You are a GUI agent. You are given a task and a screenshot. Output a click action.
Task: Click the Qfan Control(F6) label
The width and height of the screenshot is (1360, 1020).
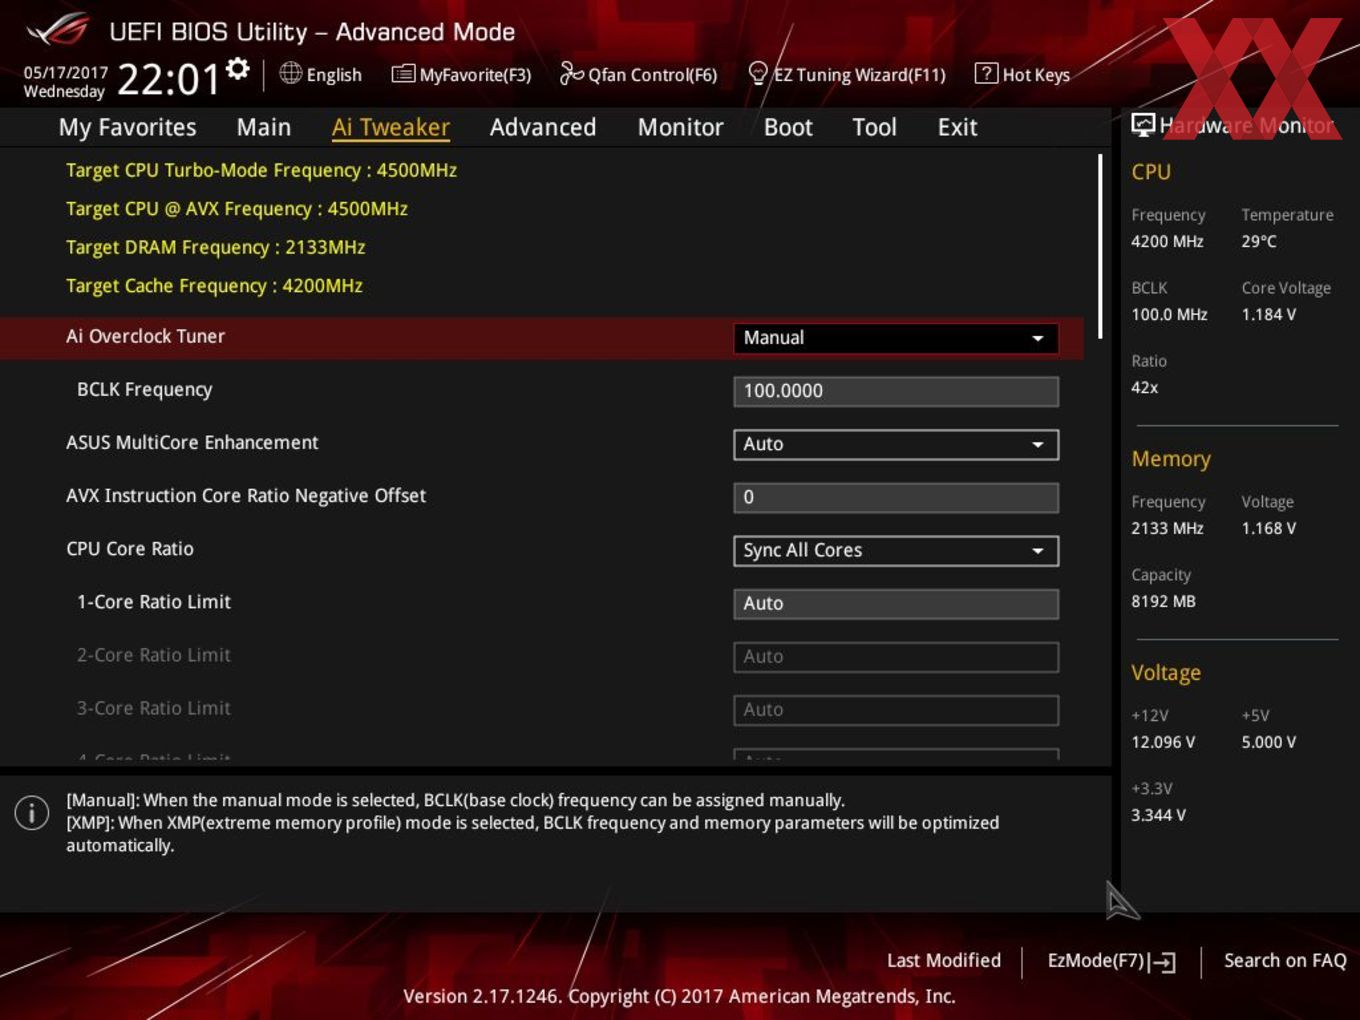(653, 75)
